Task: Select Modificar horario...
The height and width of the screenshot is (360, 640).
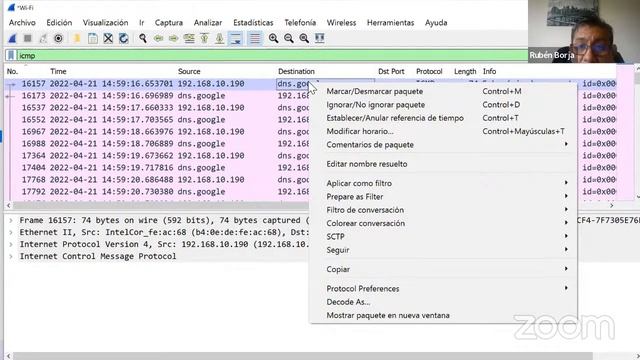Action: point(443,131)
